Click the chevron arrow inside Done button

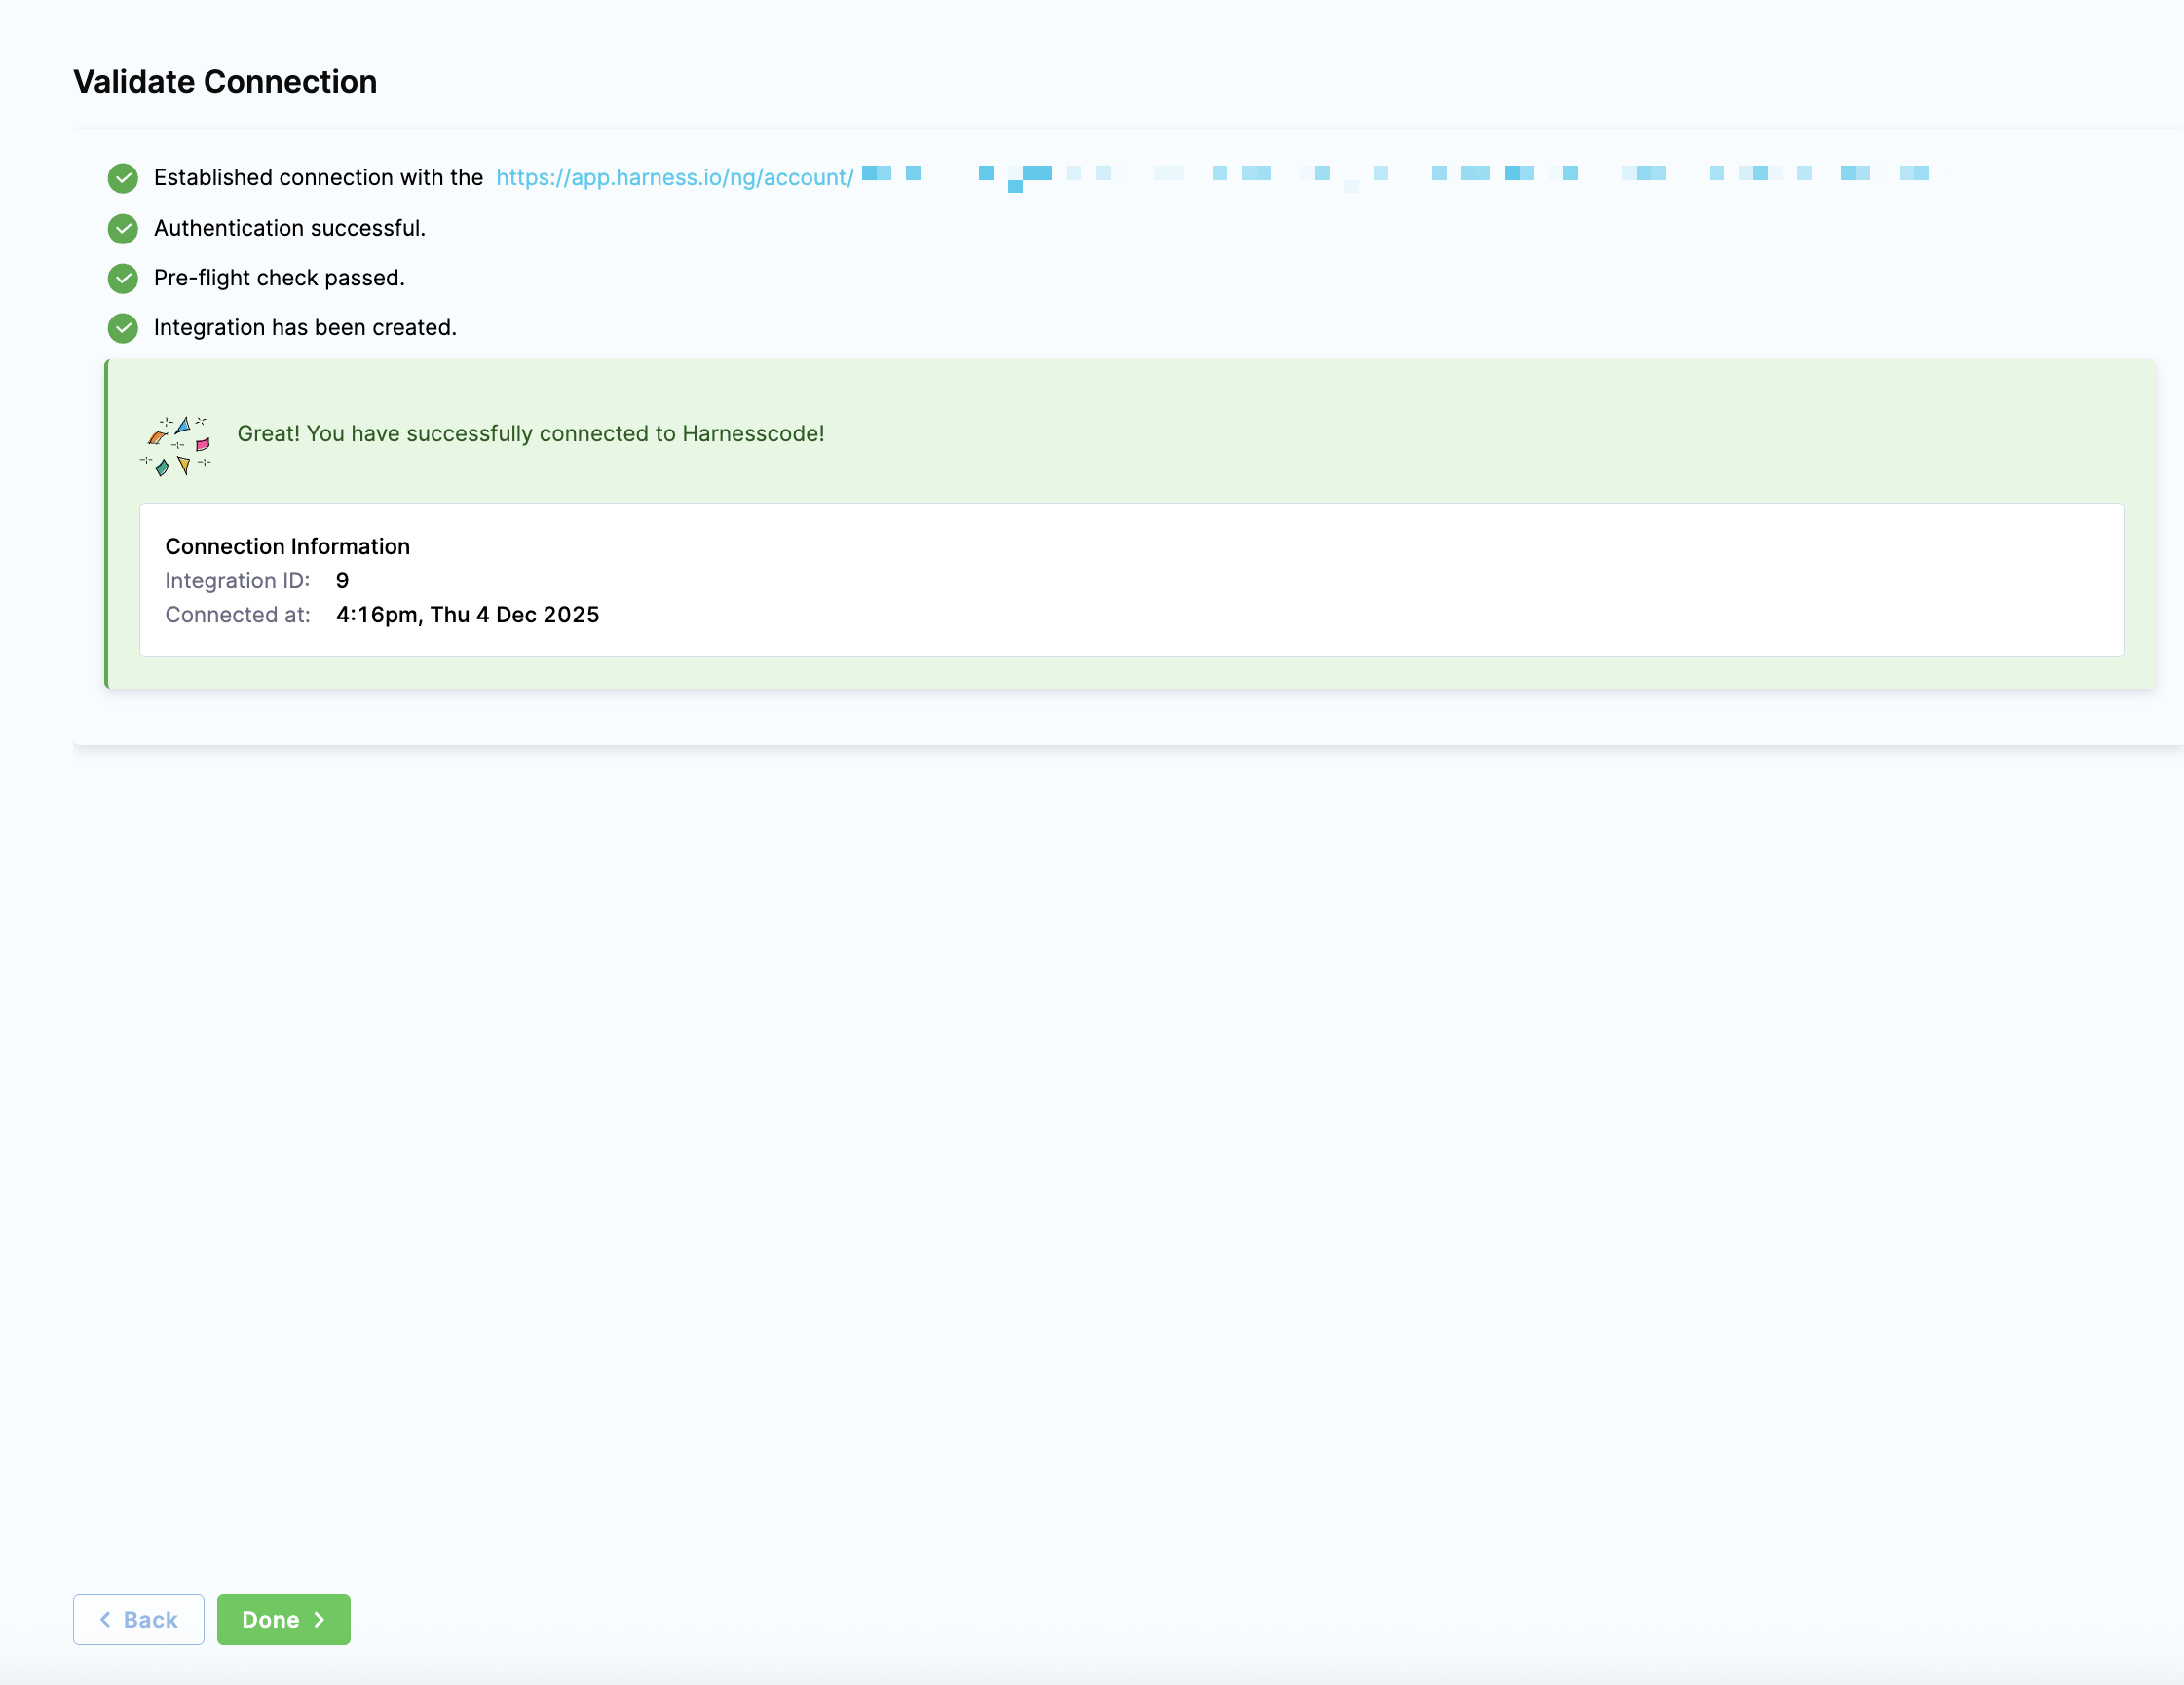point(319,1619)
